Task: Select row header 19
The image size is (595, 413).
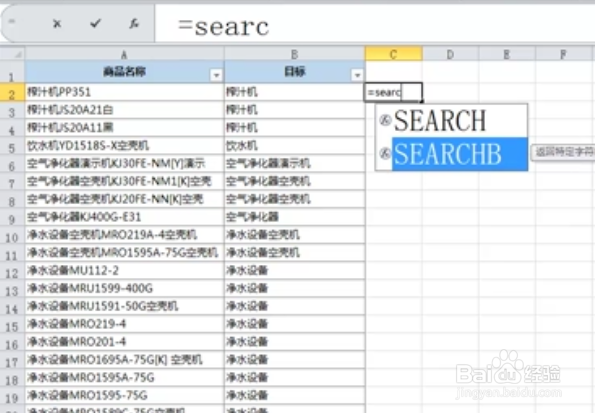Action: 12,397
